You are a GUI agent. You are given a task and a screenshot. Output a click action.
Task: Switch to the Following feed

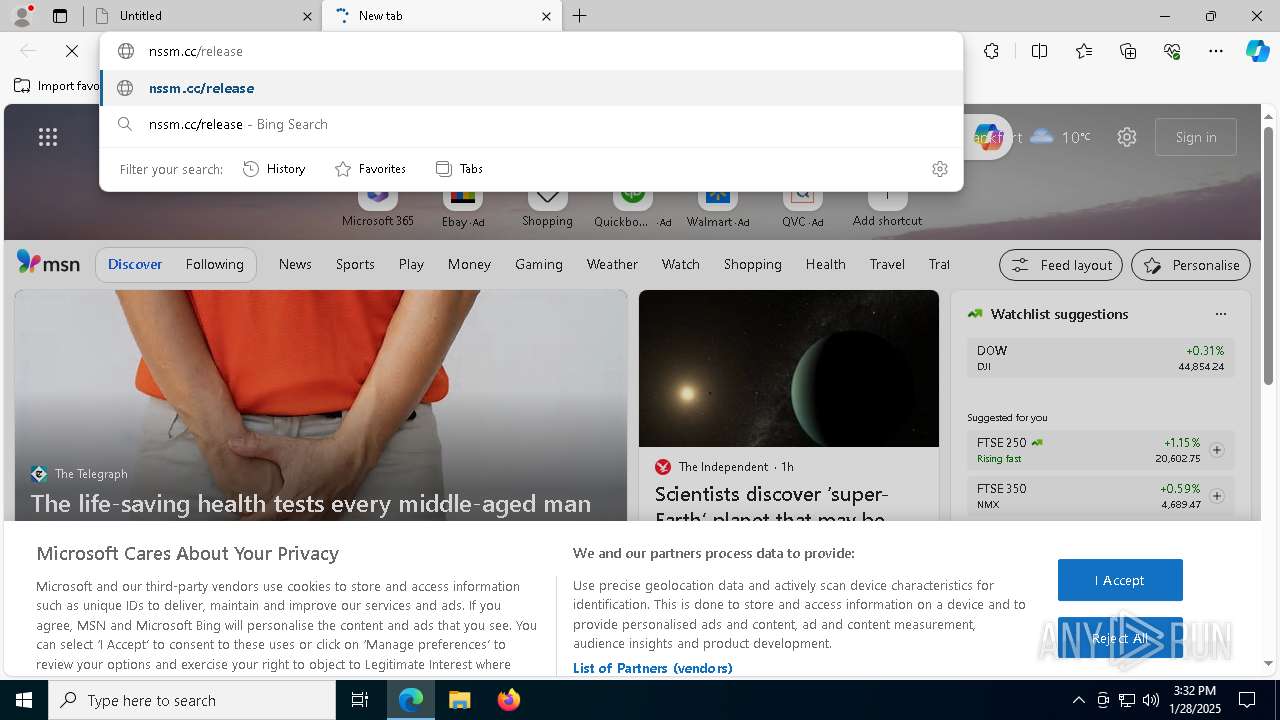click(x=215, y=264)
